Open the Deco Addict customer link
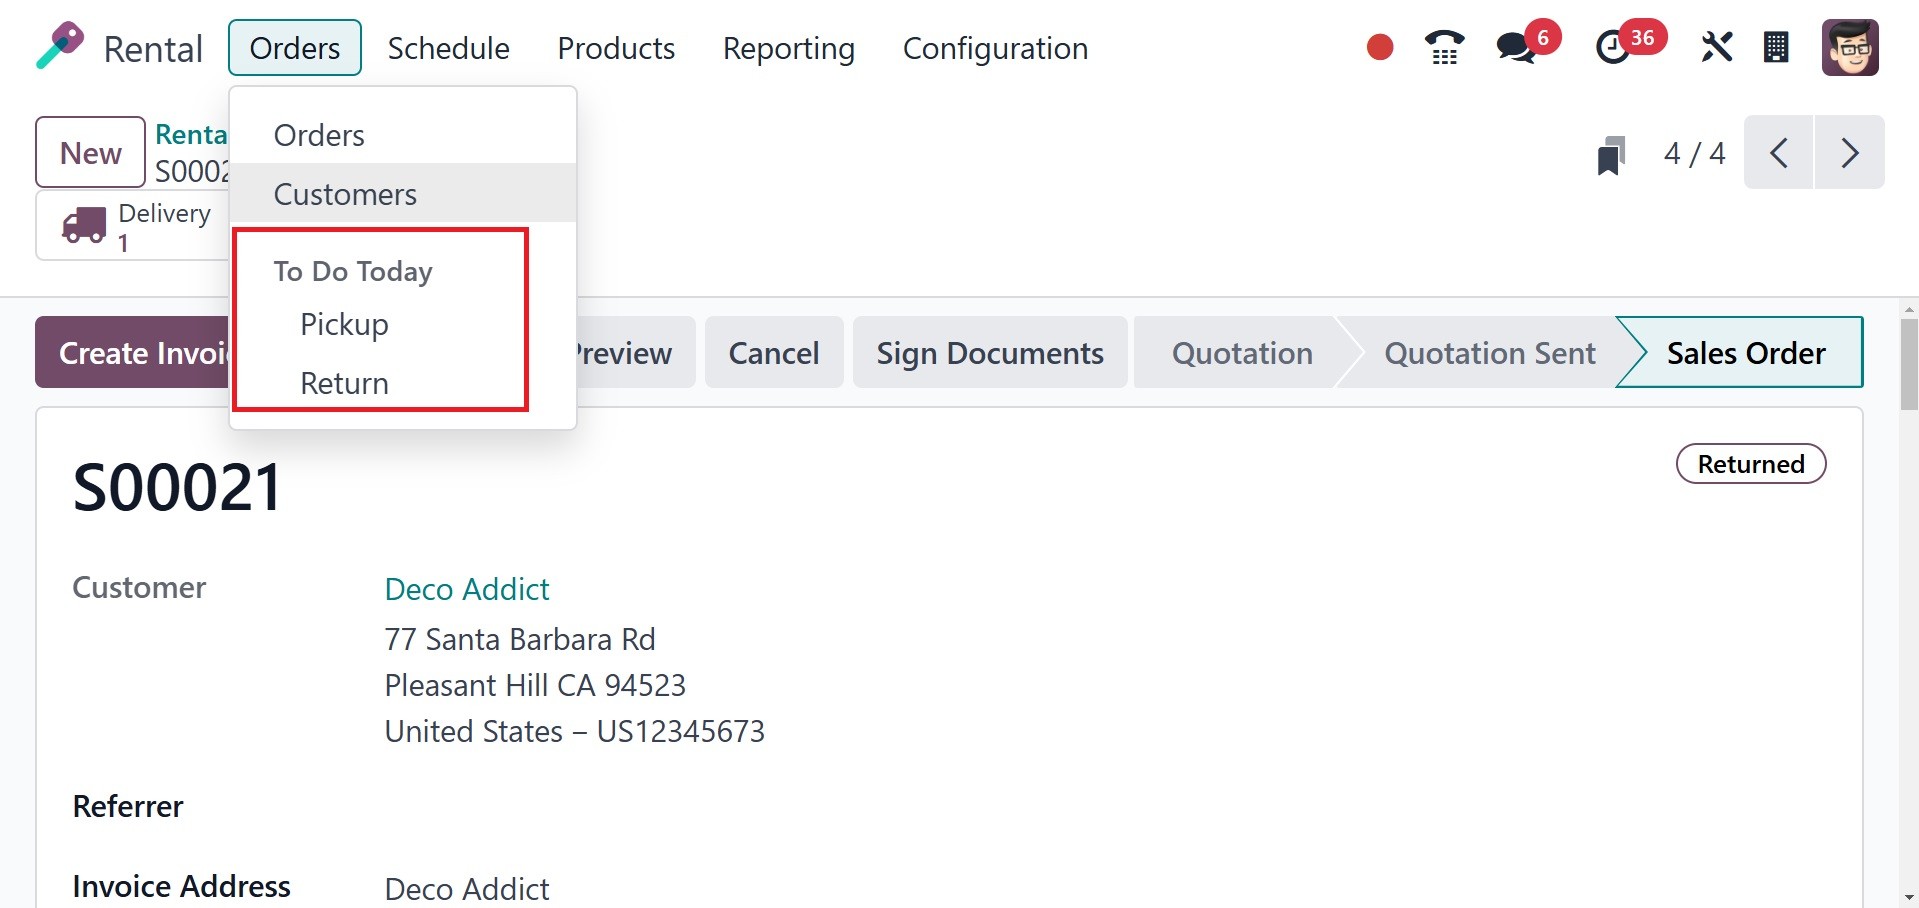This screenshot has width=1919, height=908. tap(467, 589)
